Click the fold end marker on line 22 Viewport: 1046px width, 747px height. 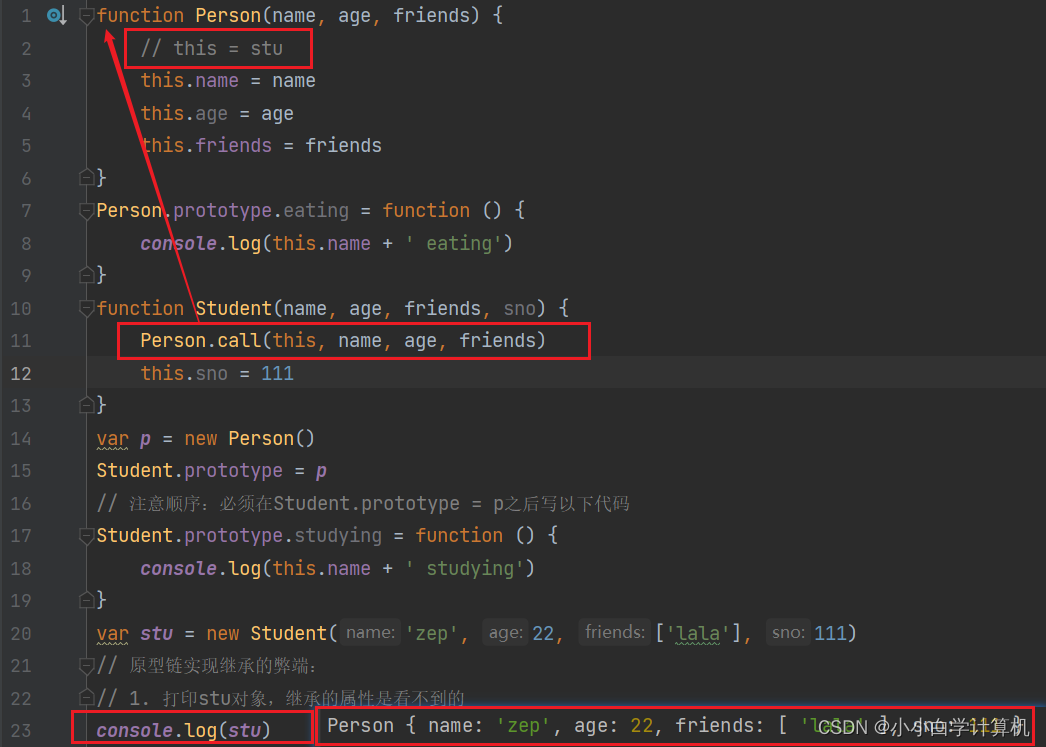86,698
